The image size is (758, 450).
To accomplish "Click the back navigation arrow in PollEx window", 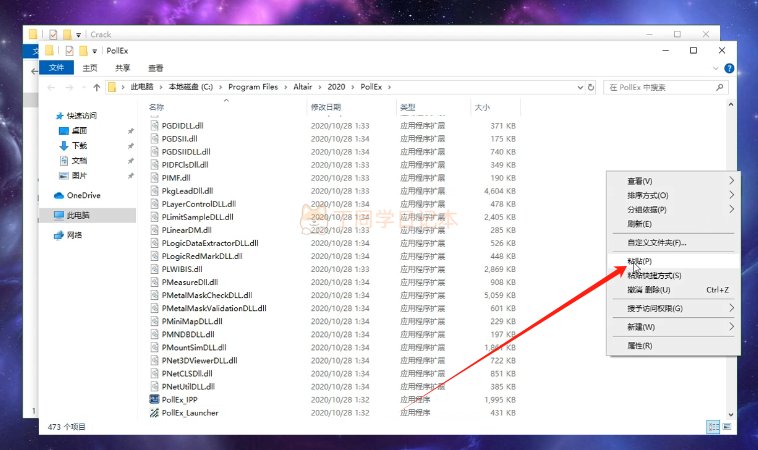I will click(51, 87).
